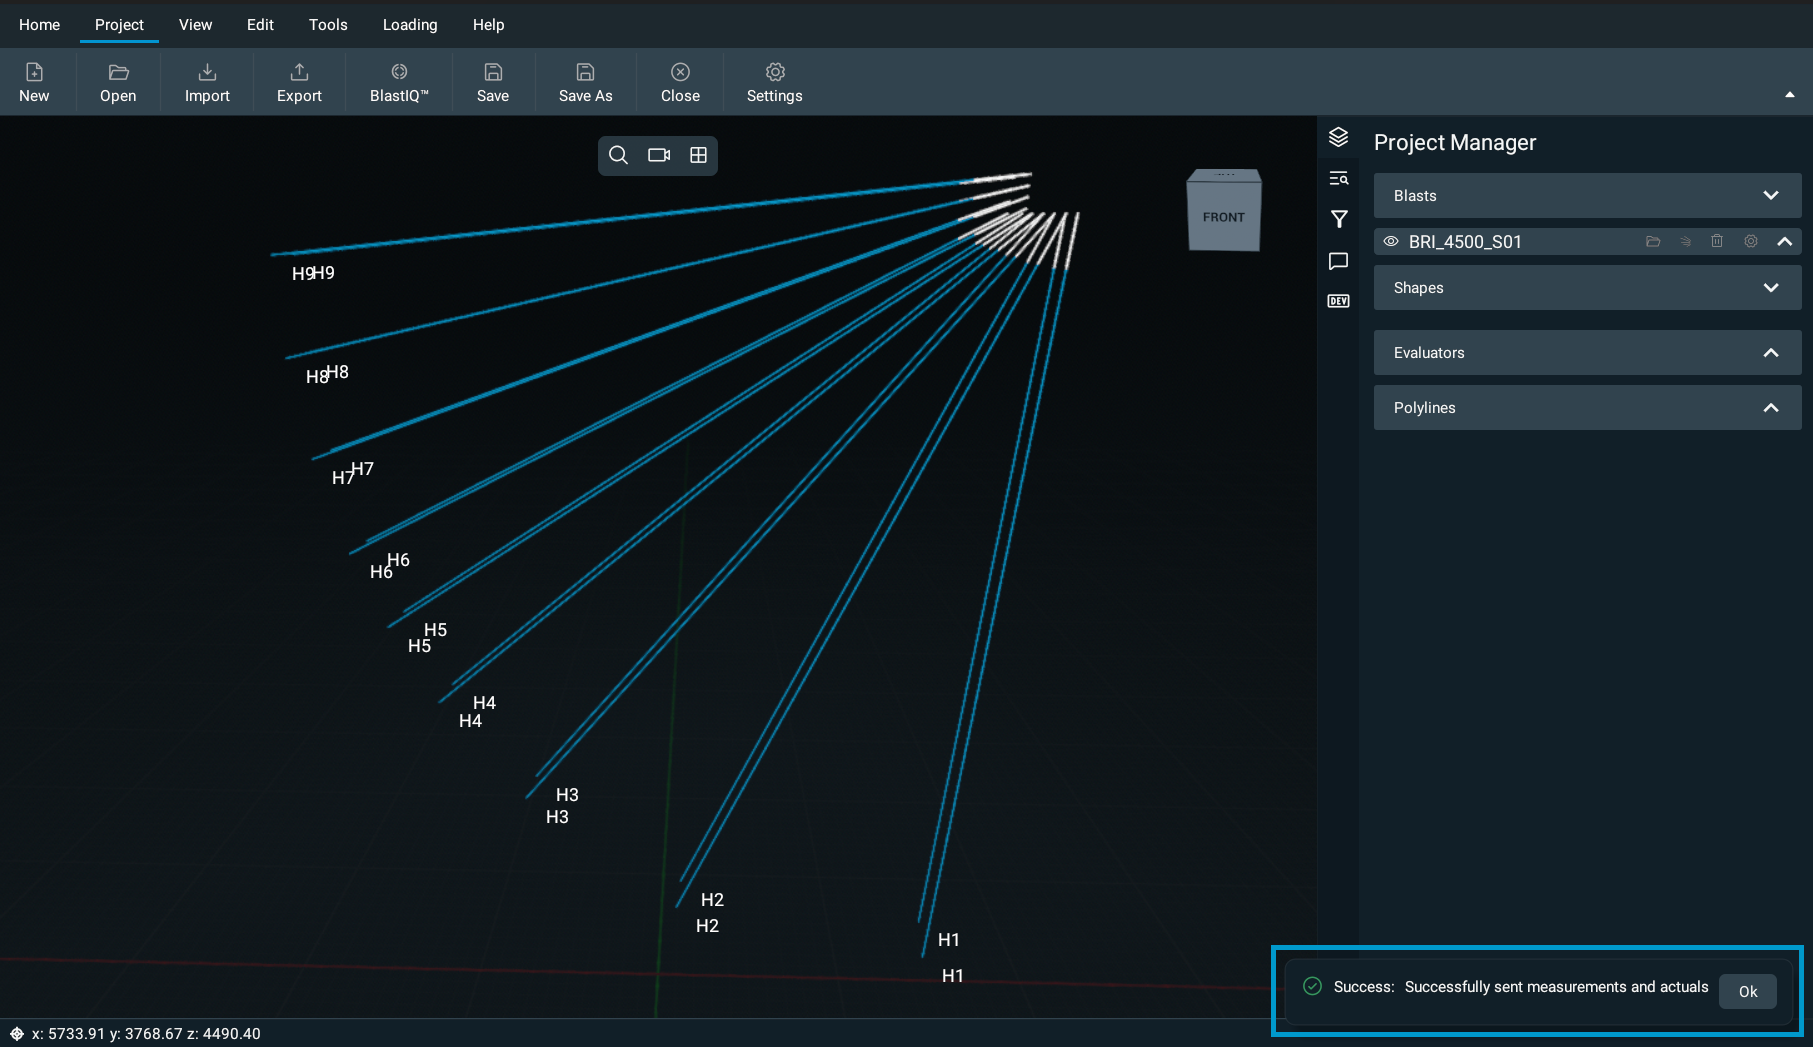Click the coordinates target icon in status bar
Screen dimensions: 1813x1047
point(16,1033)
